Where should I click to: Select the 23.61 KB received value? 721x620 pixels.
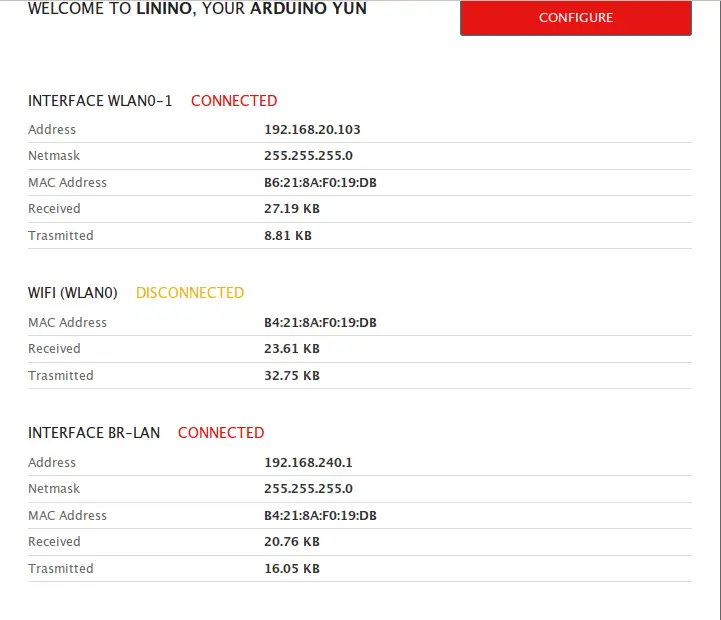point(292,349)
